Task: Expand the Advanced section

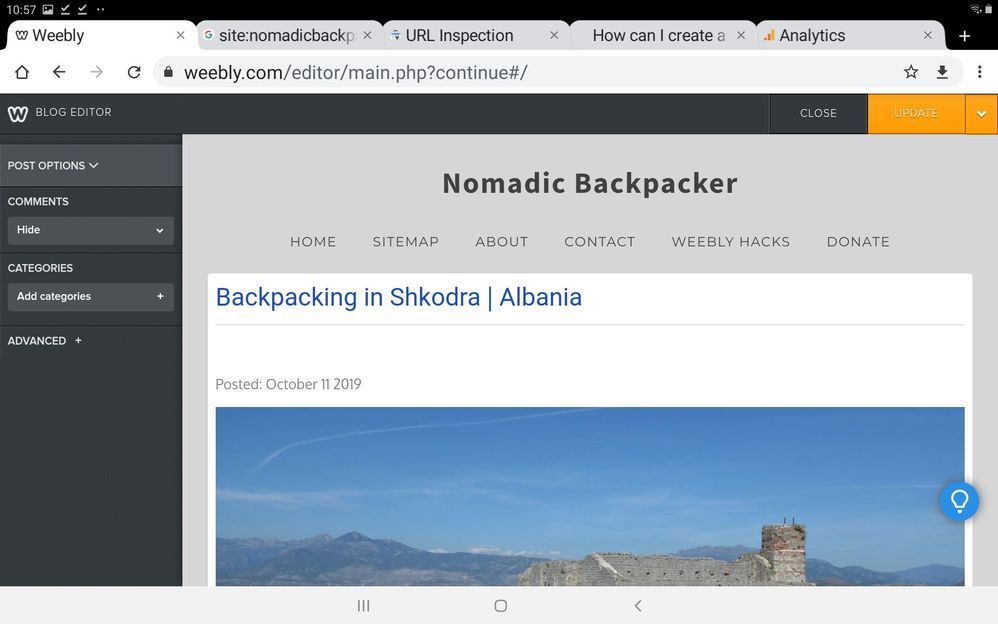Action: [45, 341]
